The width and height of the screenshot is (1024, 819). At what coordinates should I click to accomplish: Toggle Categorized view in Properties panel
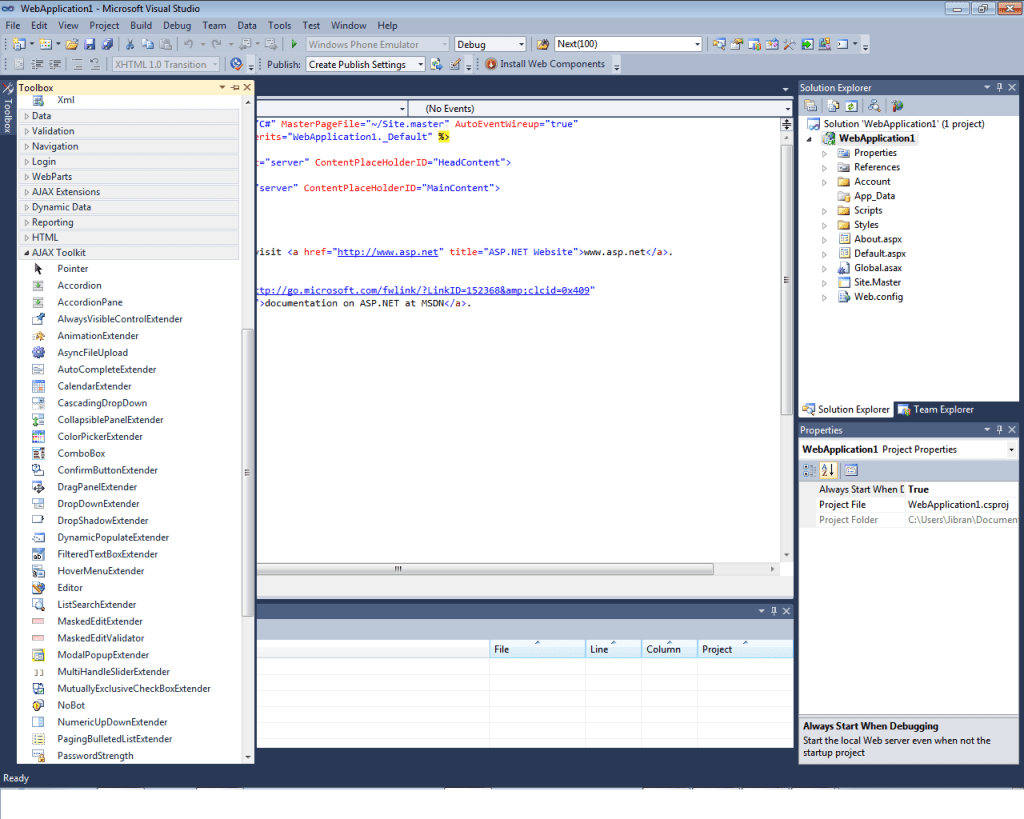click(810, 470)
